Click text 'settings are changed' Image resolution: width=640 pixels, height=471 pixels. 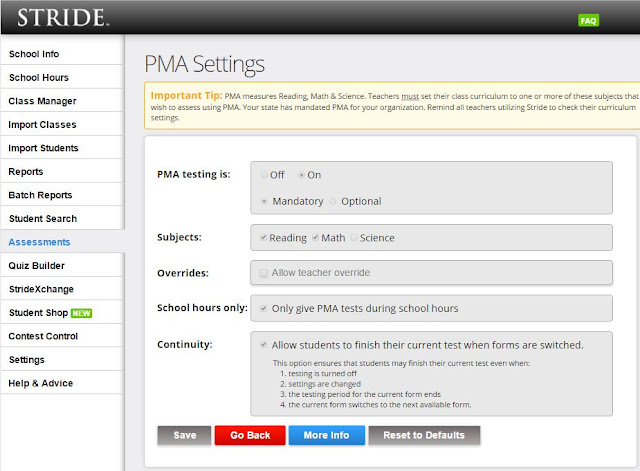(324, 384)
